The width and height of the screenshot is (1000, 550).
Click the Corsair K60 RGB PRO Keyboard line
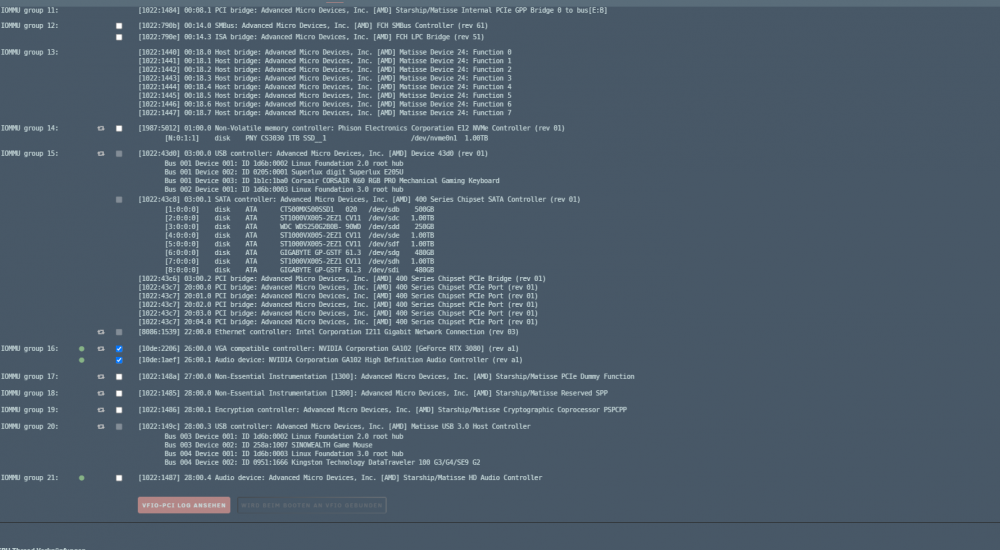[x=332, y=181]
